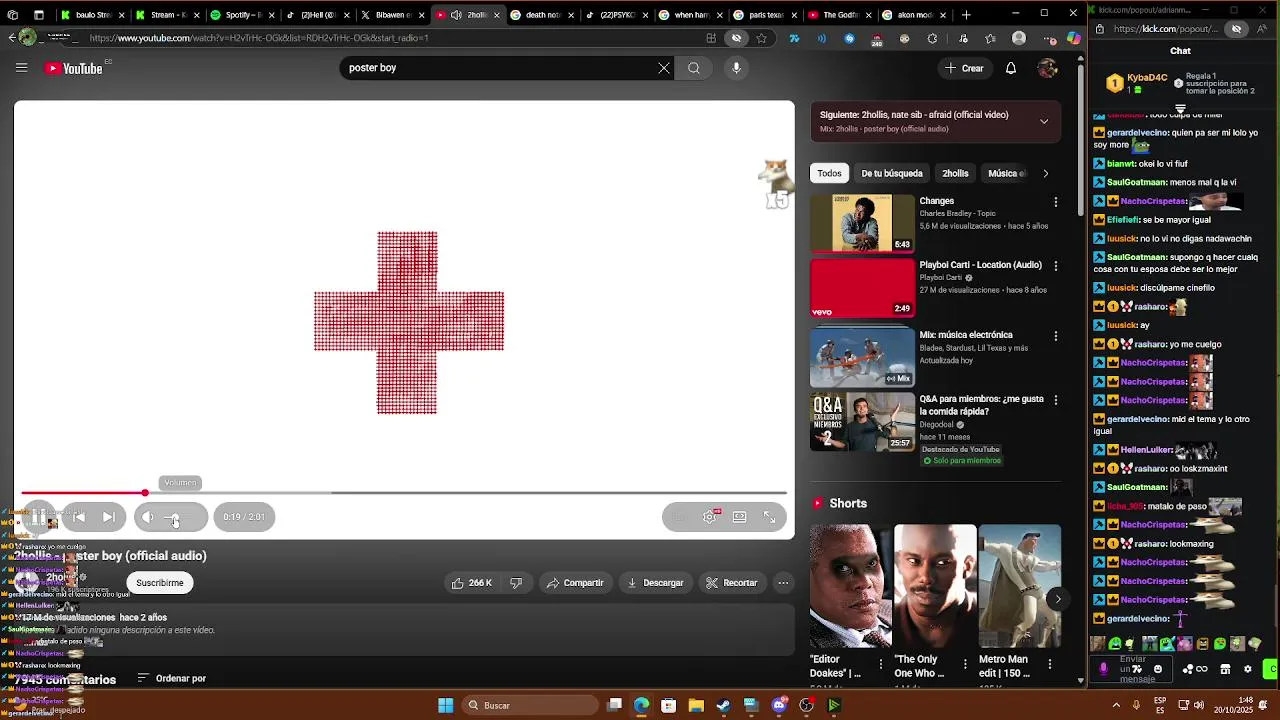This screenshot has width=1280, height=720.
Task: Open the Recortar clip tool
Action: point(731,583)
